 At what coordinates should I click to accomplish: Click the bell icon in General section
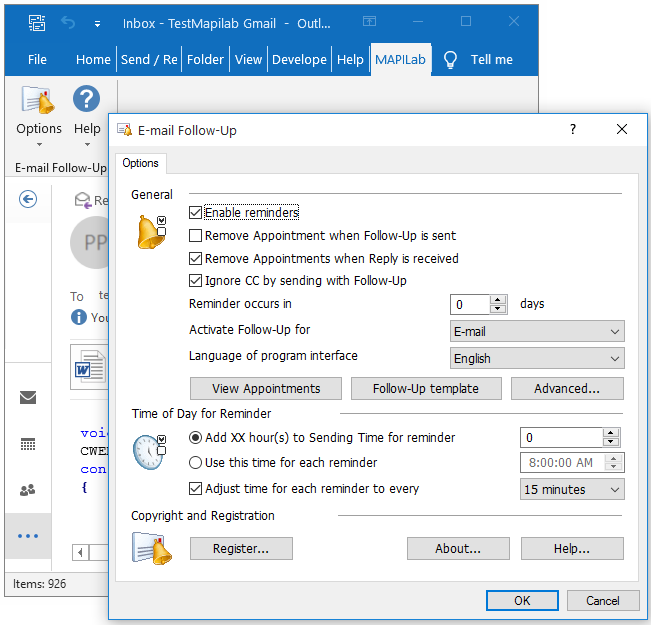(152, 232)
